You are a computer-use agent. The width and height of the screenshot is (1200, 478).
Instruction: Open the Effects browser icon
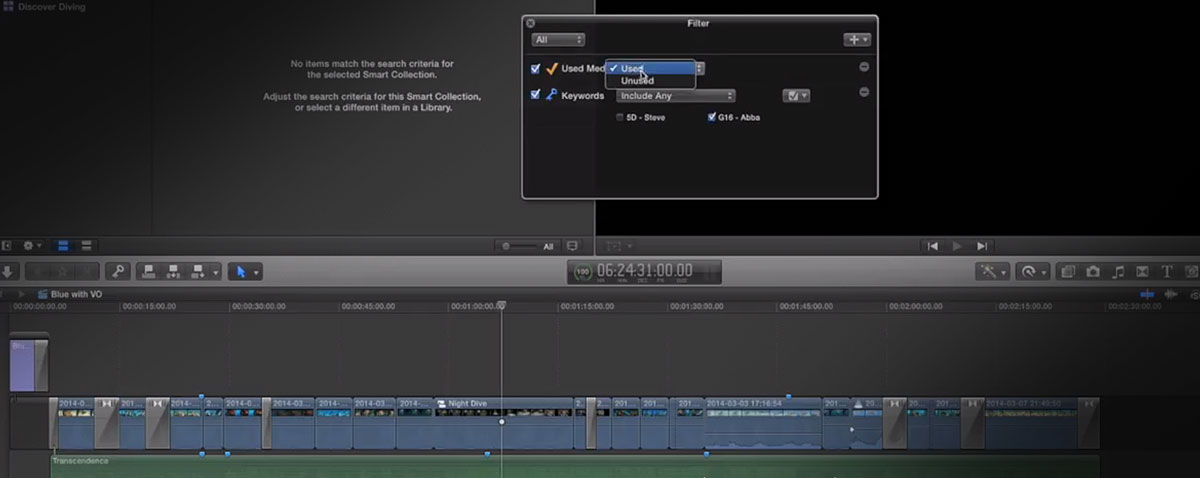(x=1069, y=271)
